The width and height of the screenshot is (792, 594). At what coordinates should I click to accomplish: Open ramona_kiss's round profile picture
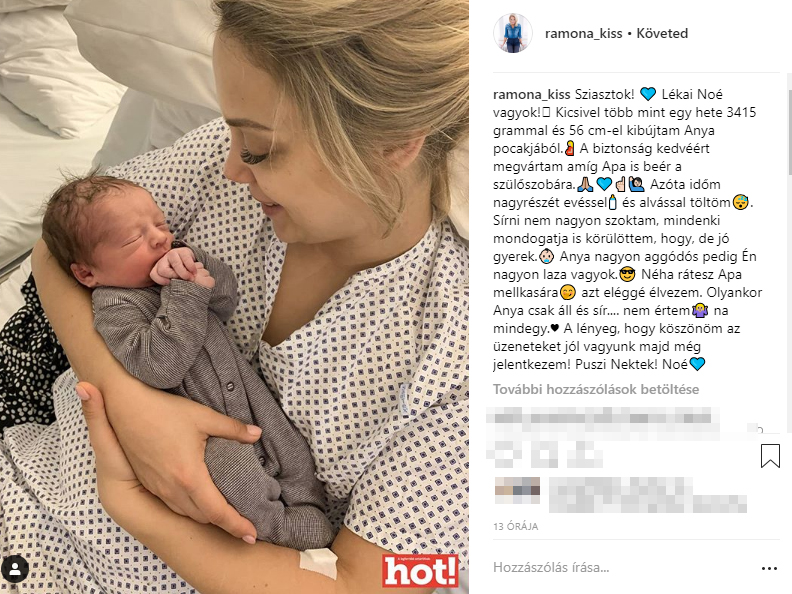513,33
